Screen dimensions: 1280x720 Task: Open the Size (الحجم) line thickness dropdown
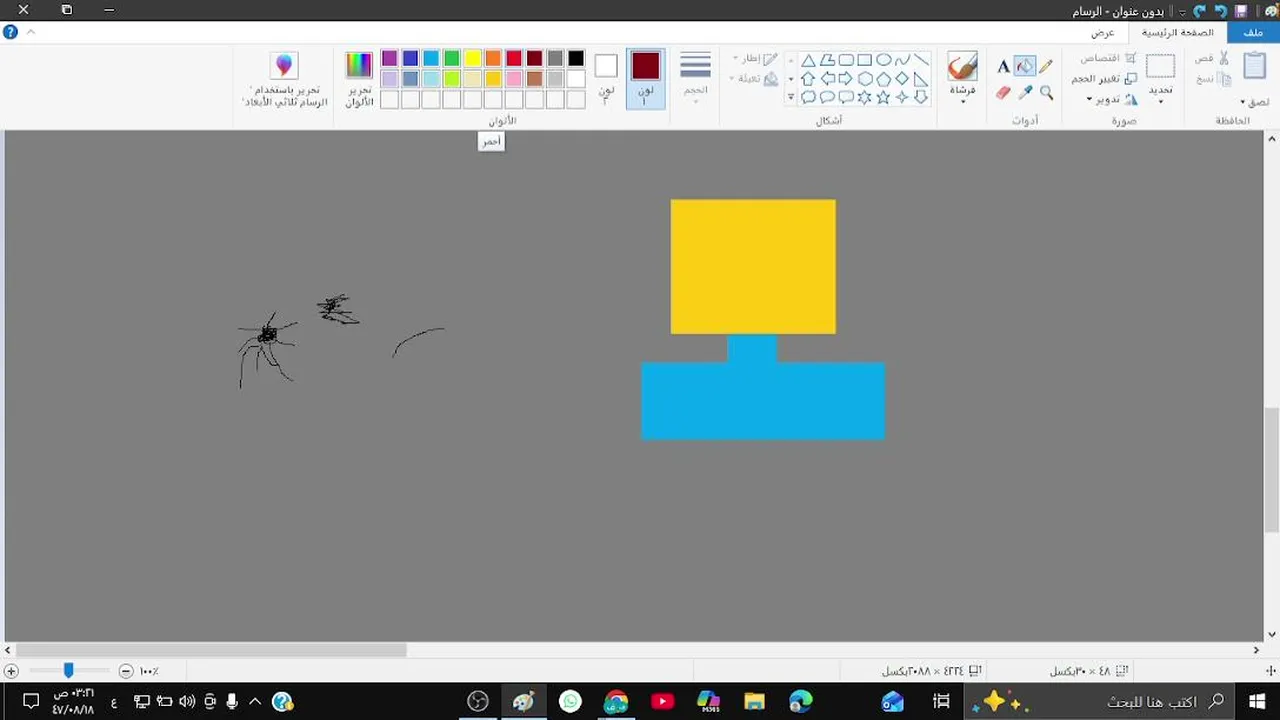(695, 78)
